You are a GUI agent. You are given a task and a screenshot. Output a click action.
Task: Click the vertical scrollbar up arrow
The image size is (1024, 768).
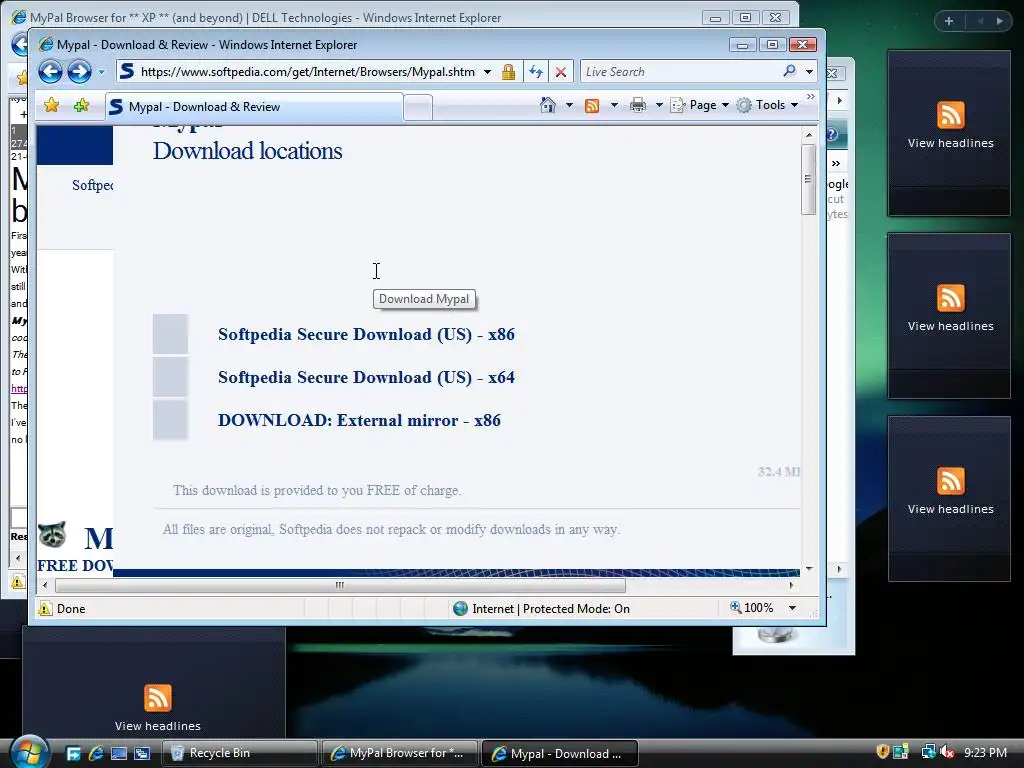pyautogui.click(x=808, y=135)
